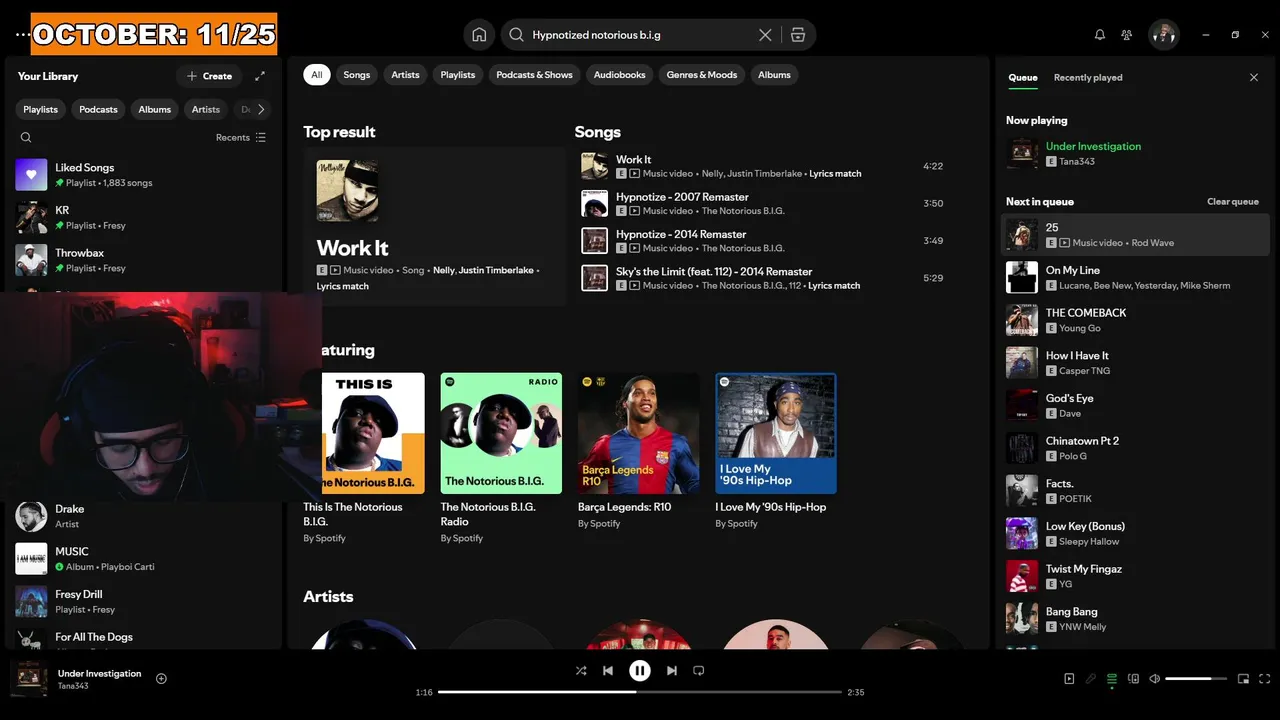
Task: Show more library filter chips arrow
Action: click(261, 110)
